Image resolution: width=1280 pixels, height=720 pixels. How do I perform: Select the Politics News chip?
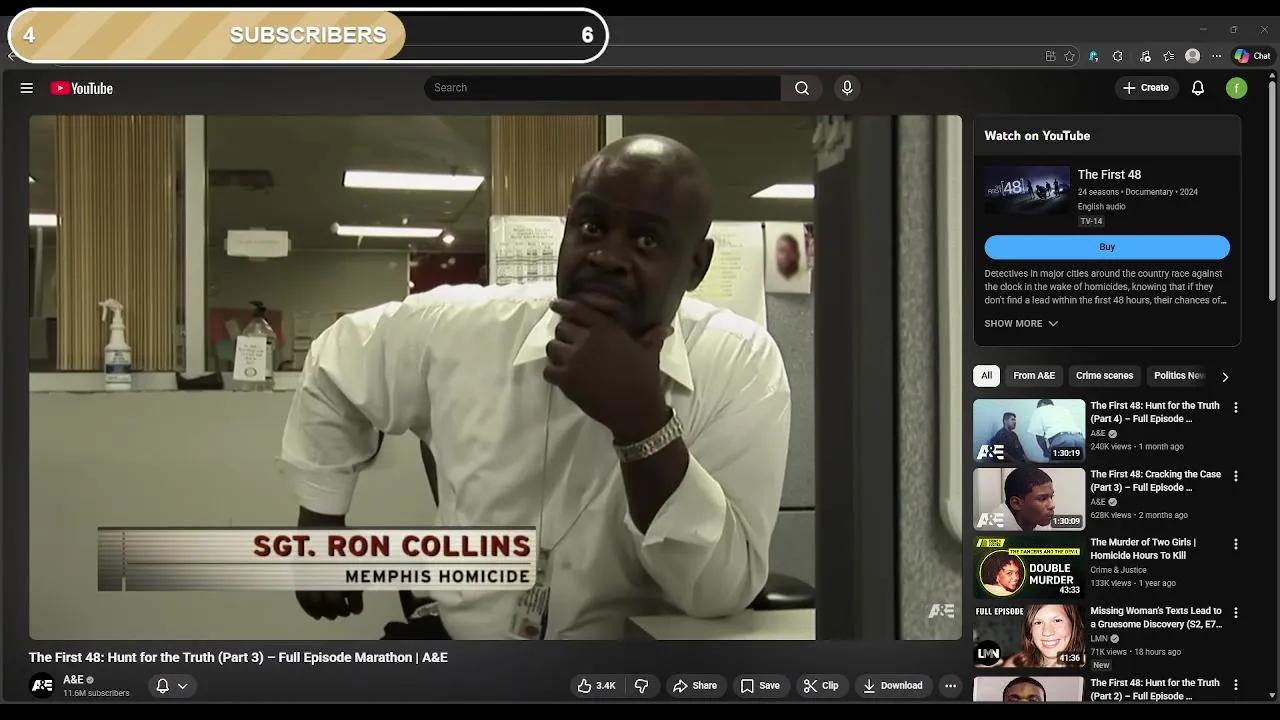tap(1179, 376)
